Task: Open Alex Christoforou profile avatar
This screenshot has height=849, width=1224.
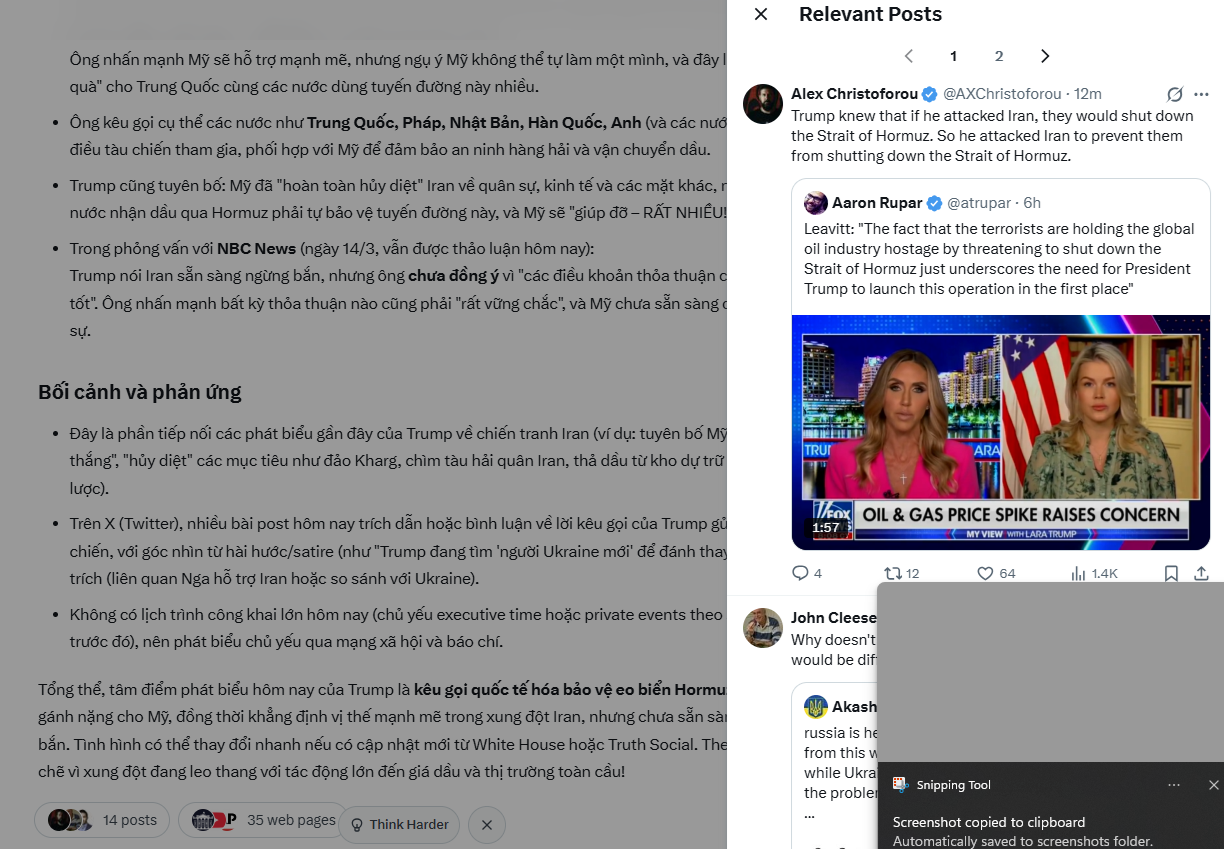Action: click(762, 104)
